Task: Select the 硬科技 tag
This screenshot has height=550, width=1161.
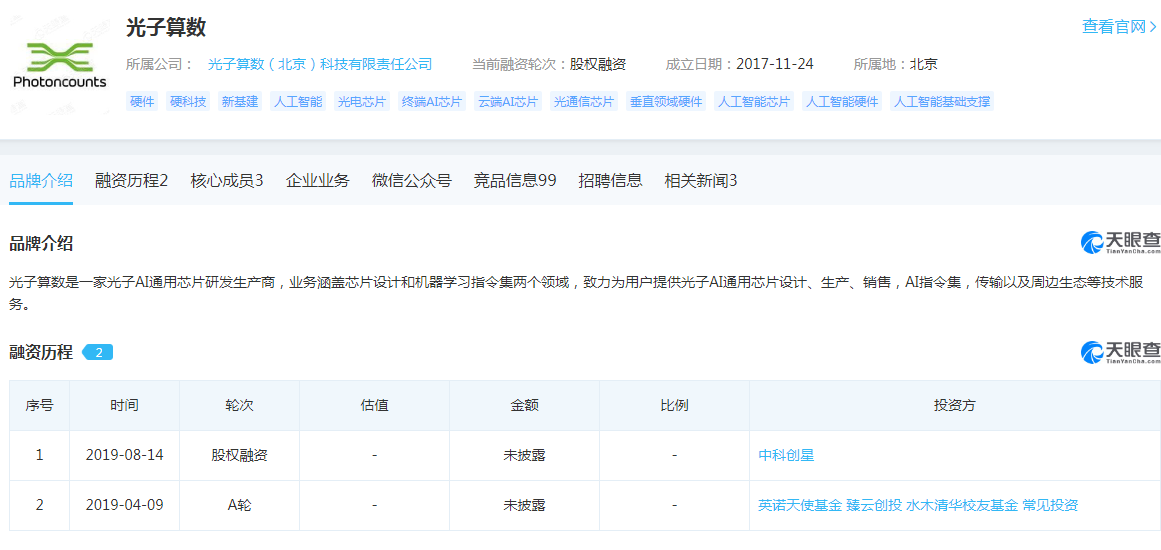Action: [x=188, y=102]
